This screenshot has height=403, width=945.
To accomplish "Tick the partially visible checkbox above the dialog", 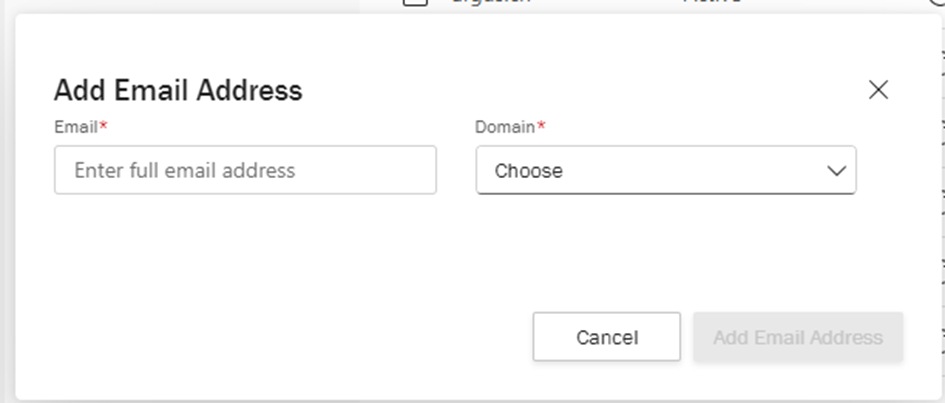I will [416, 3].
